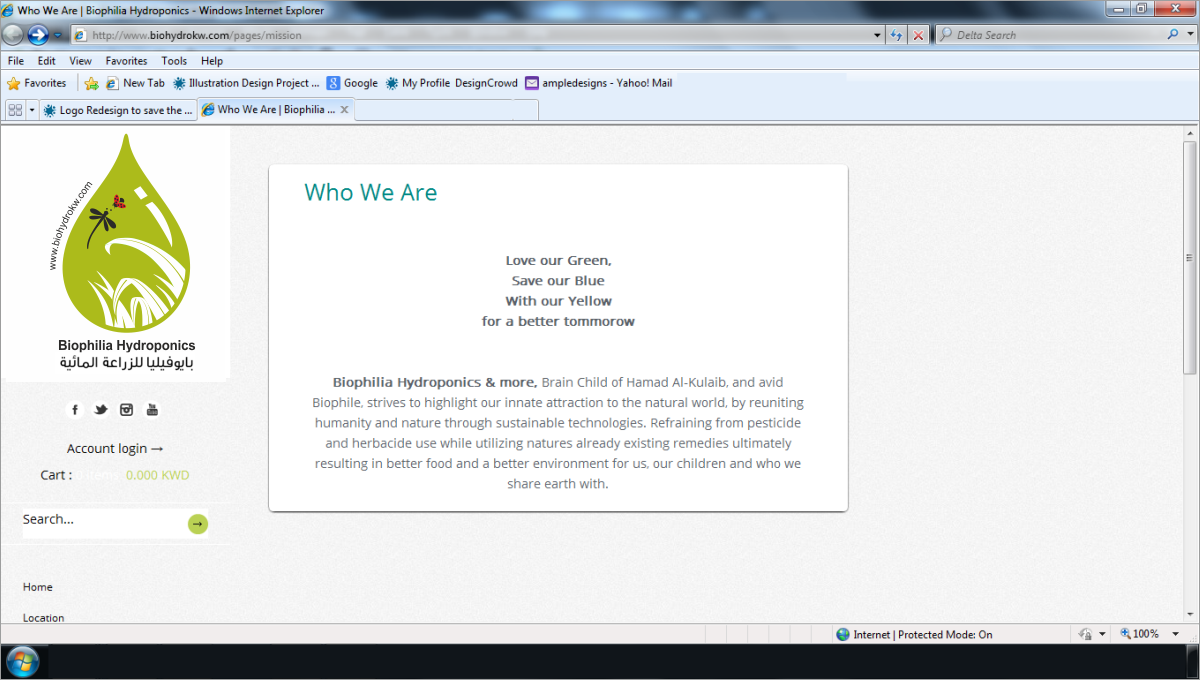The height and width of the screenshot is (680, 1200).
Task: Submit search with green arrow button
Action: [198, 524]
